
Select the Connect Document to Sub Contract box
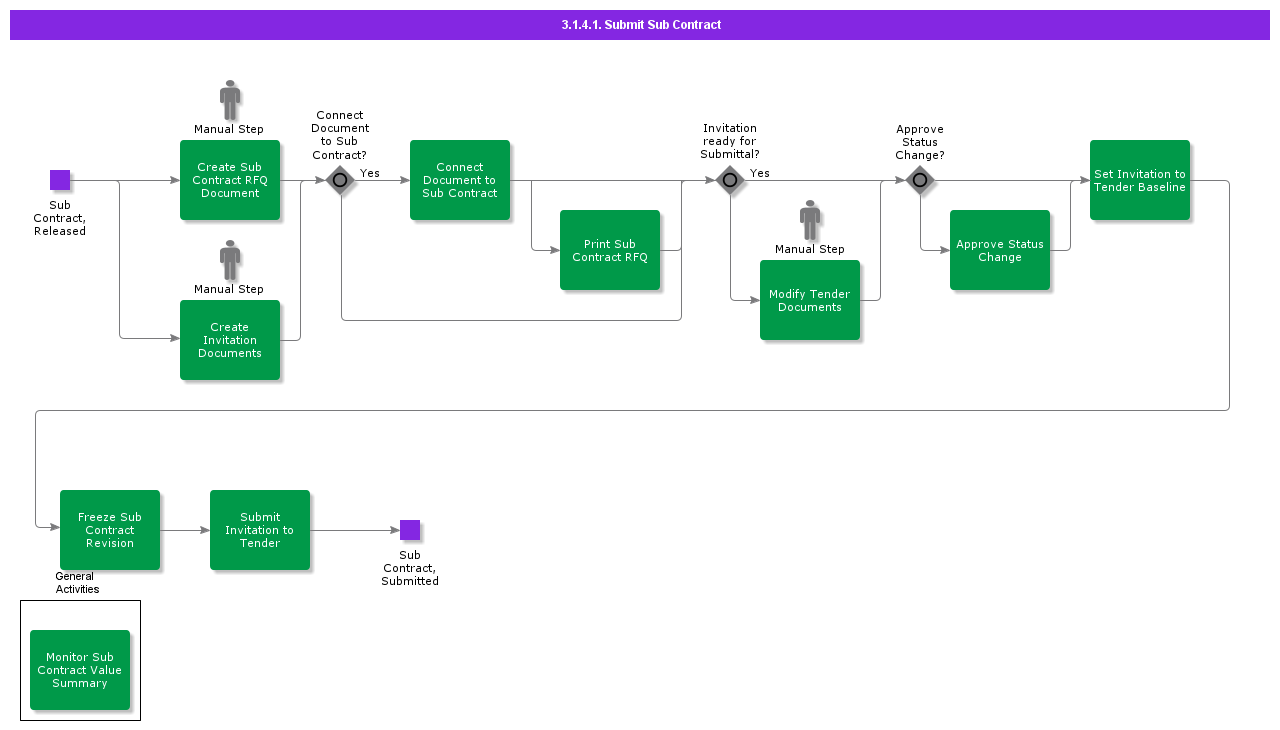coord(460,180)
